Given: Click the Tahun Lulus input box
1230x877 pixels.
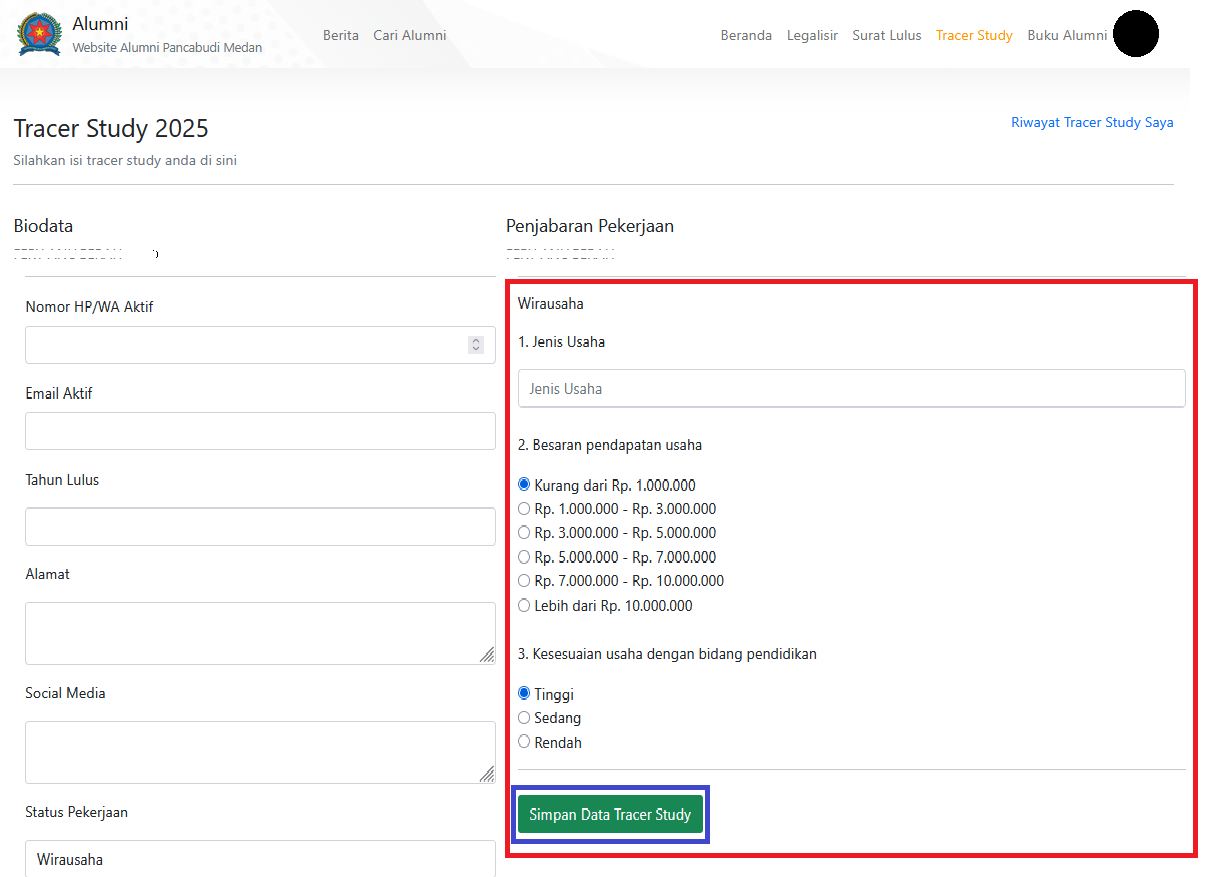Looking at the screenshot, I should [x=260, y=527].
